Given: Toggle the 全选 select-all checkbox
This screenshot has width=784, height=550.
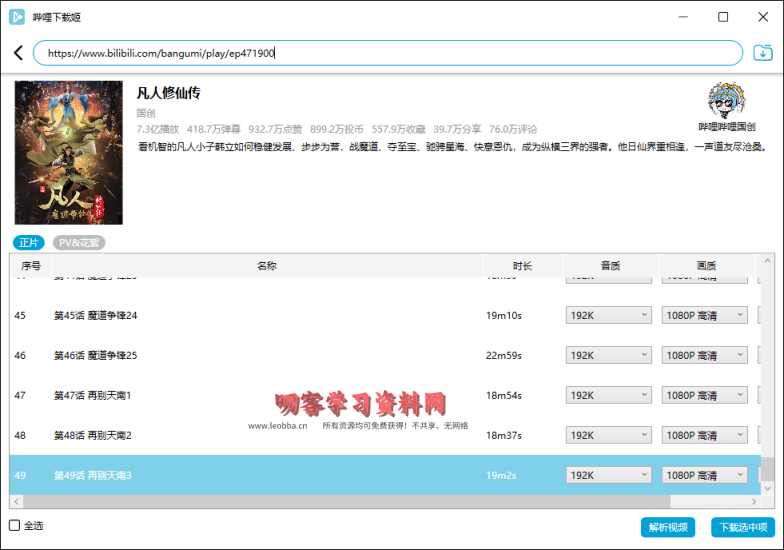Looking at the screenshot, I should pos(14,526).
